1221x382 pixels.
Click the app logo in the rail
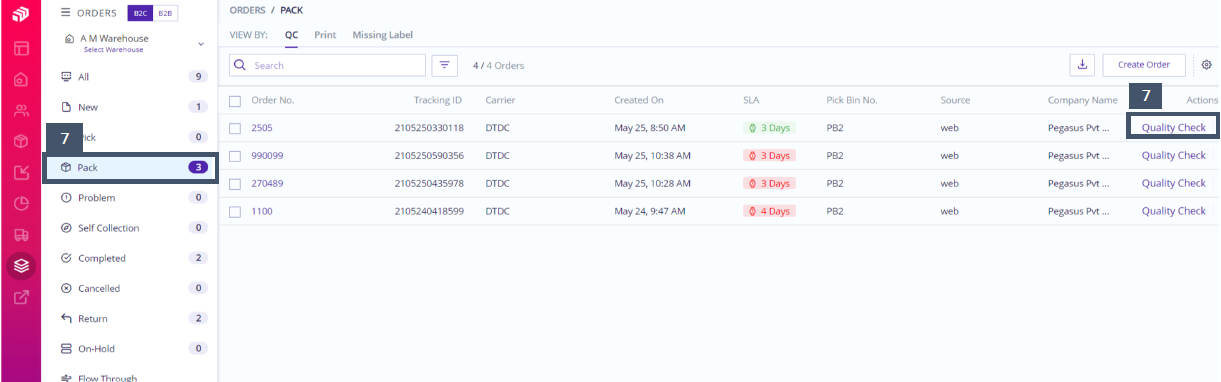20,15
